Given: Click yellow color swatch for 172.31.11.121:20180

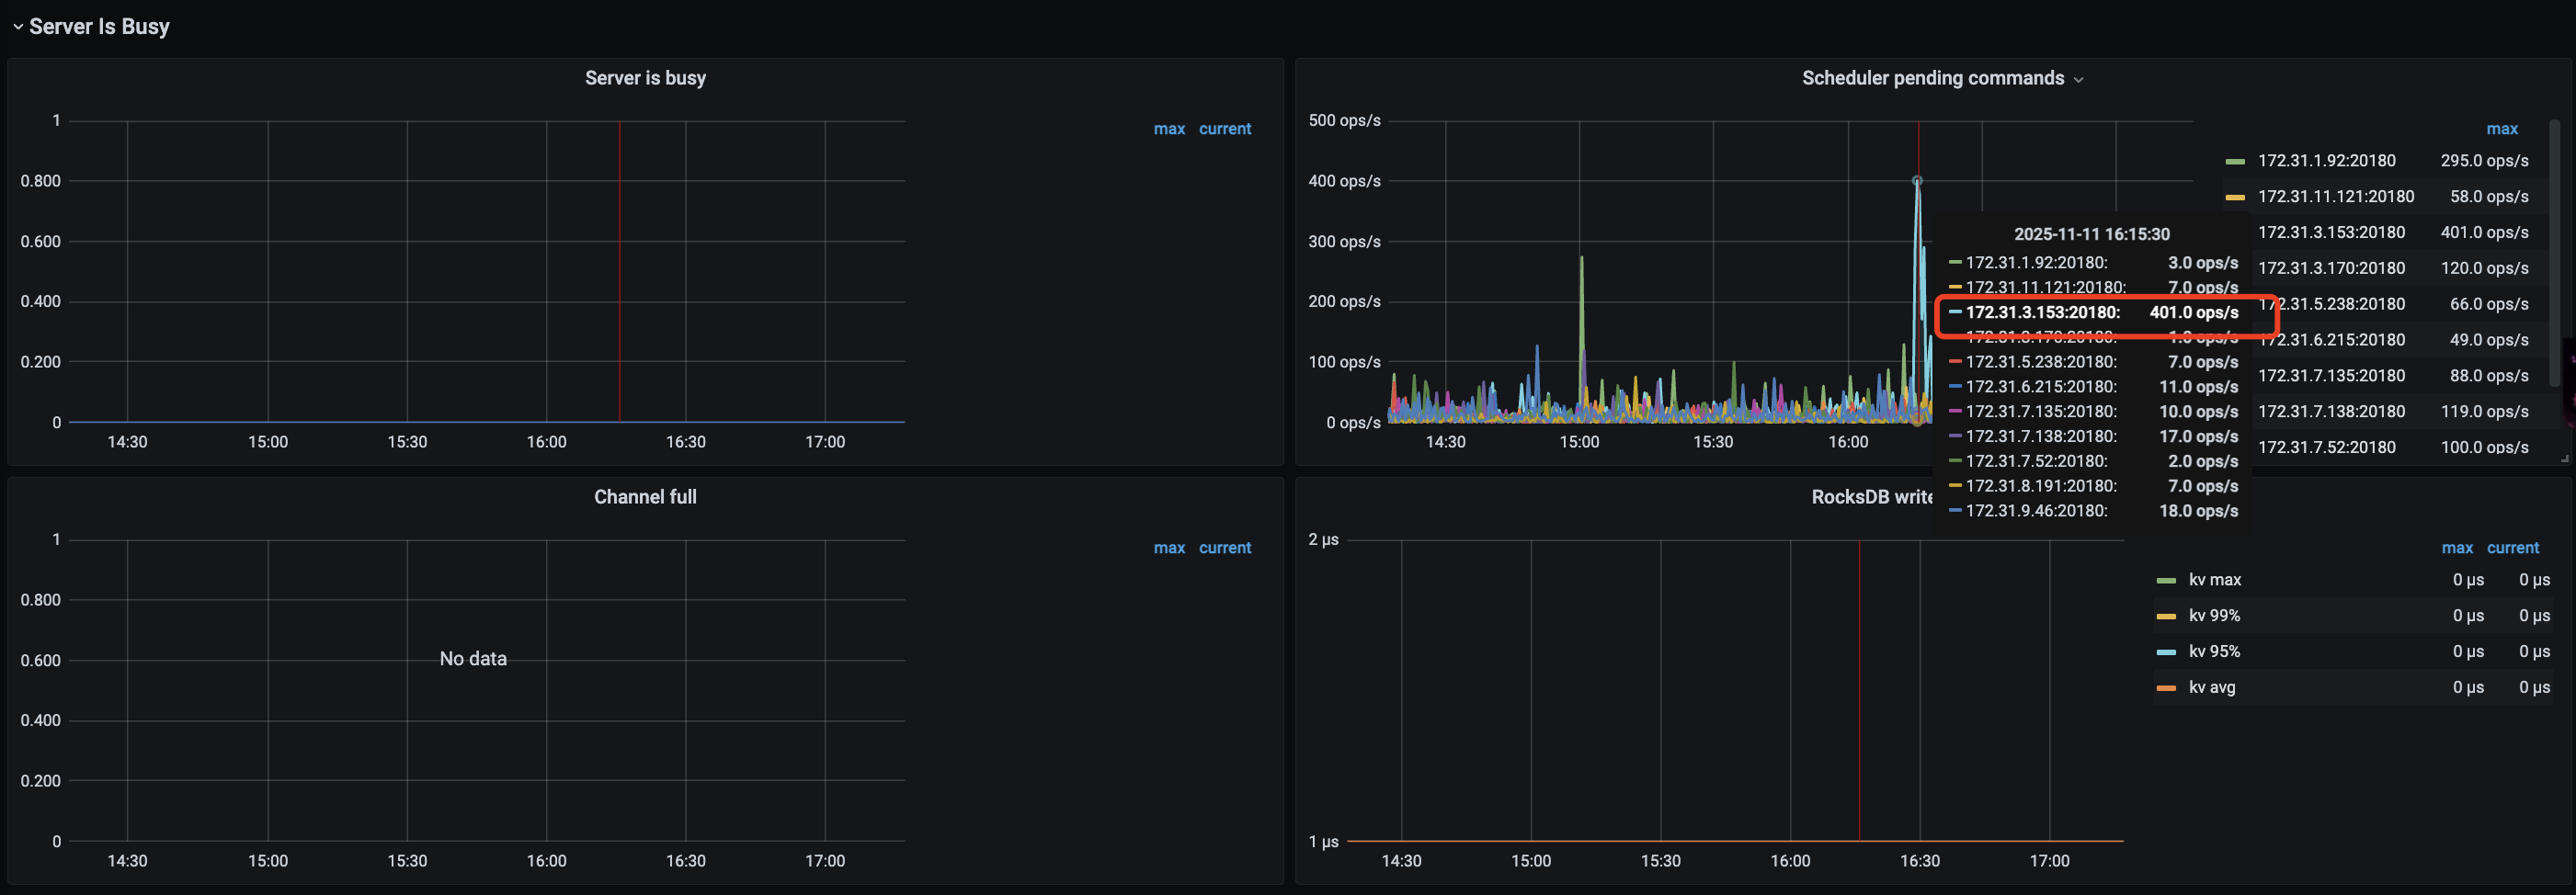Looking at the screenshot, I should point(2235,198).
